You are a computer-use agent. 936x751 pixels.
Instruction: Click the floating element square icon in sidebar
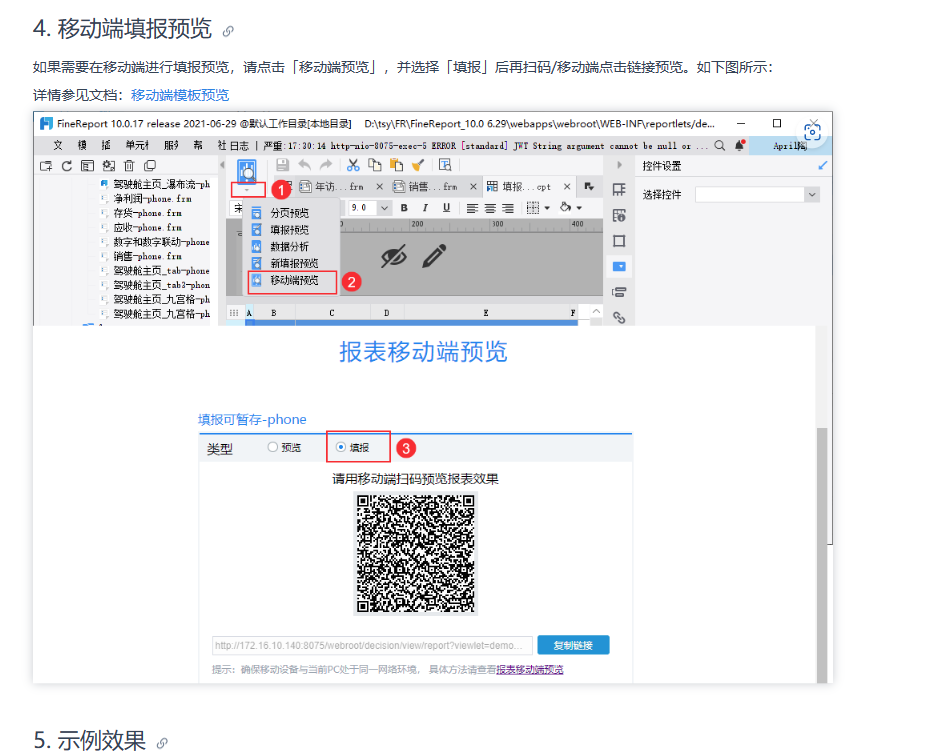619,241
